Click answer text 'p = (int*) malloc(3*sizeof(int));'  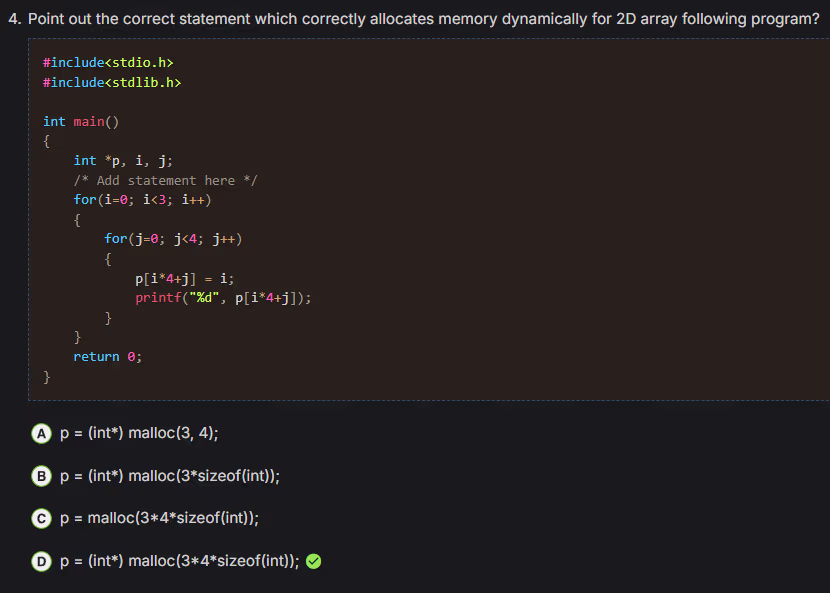tap(169, 476)
